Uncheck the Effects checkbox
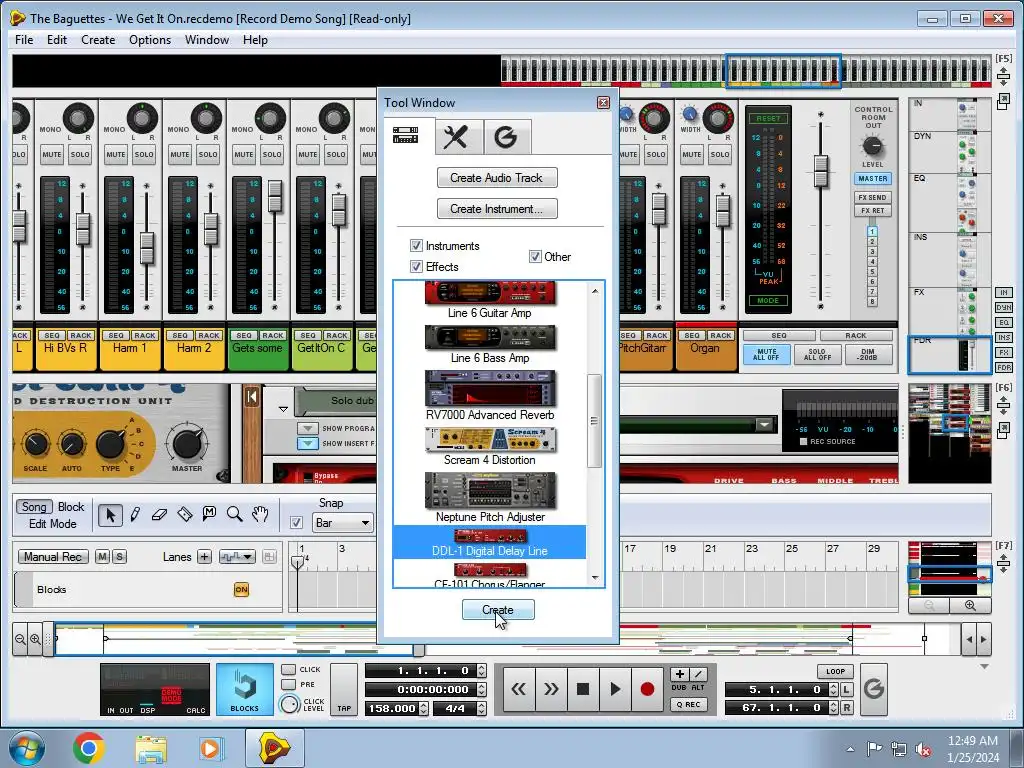 click(416, 266)
